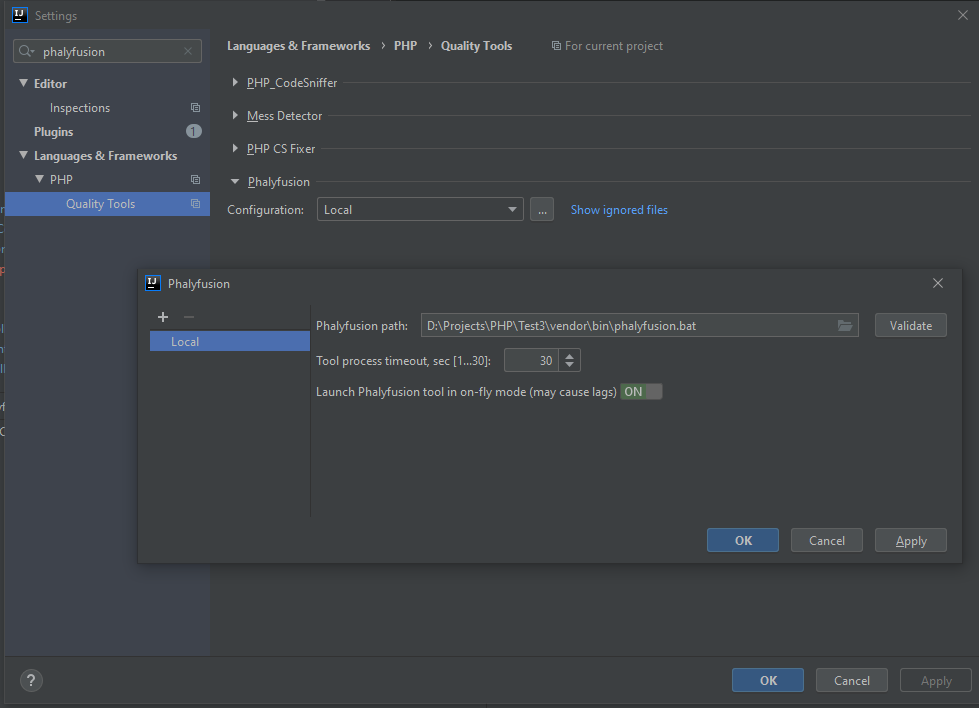This screenshot has height=708, width=979.
Task: Click Languages & Frameworks breadcrumb
Action: tap(298, 46)
